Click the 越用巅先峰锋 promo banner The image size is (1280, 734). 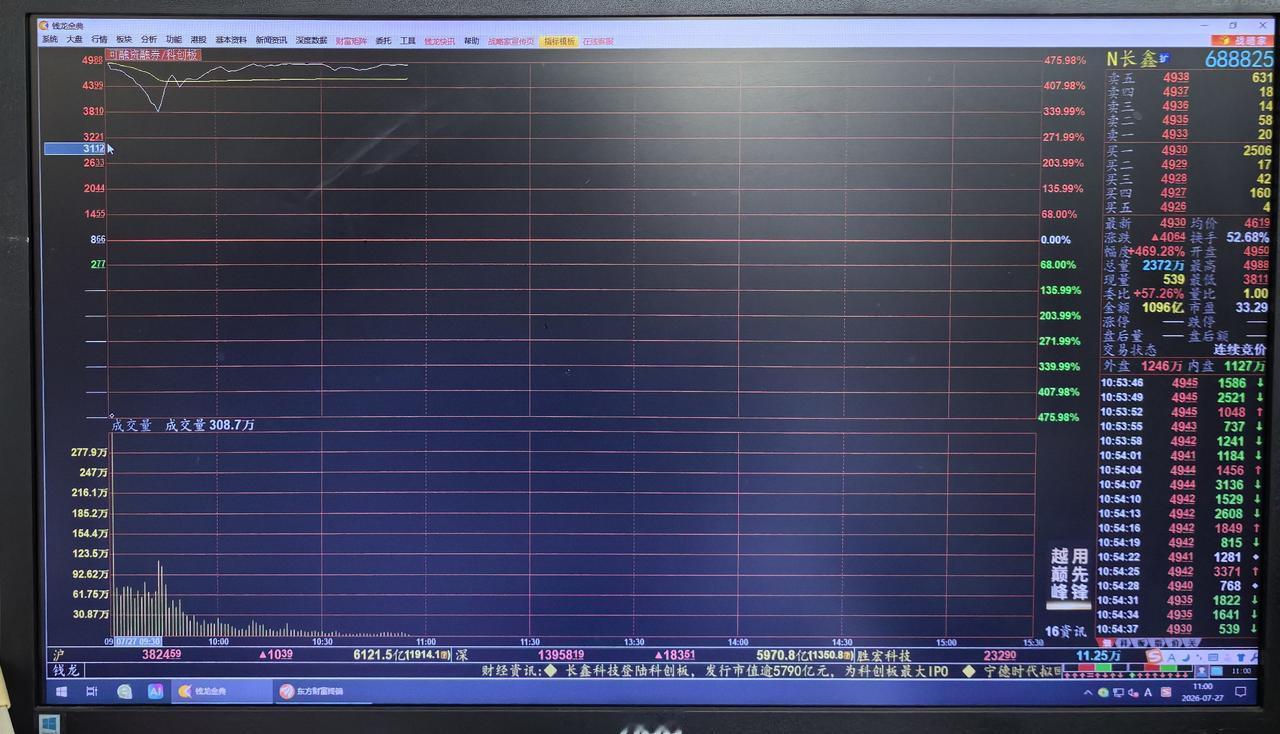click(x=1069, y=576)
